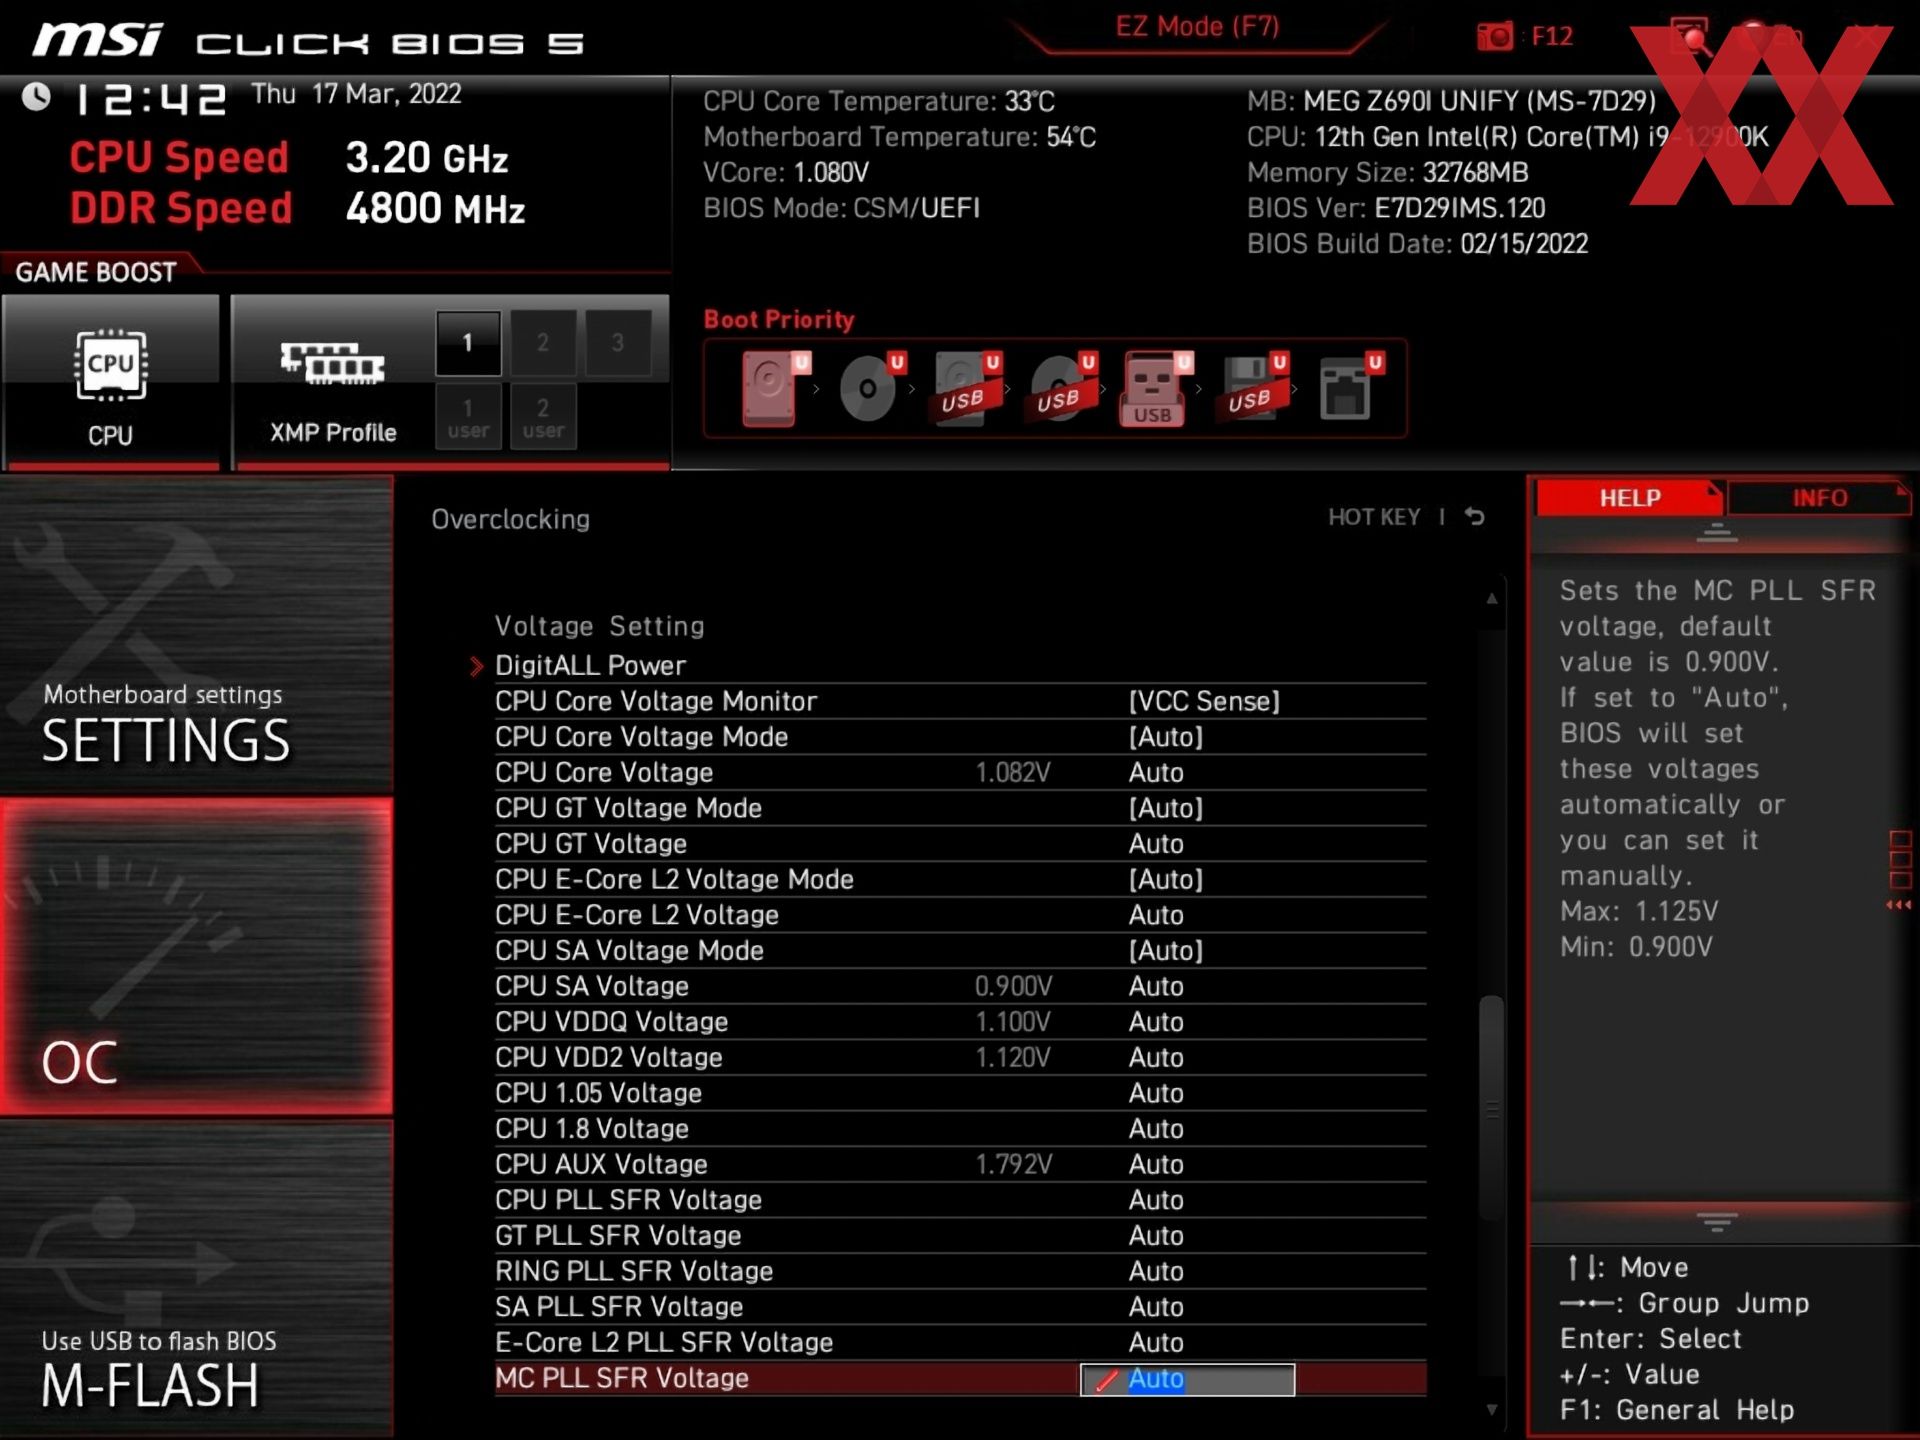Select the CPU PLL SFR Voltage row
Image resolution: width=1920 pixels, height=1440 pixels.
coord(960,1200)
